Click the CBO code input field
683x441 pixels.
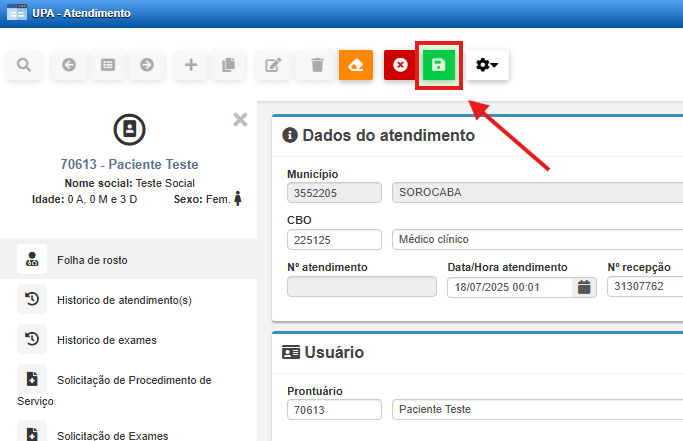(334, 239)
